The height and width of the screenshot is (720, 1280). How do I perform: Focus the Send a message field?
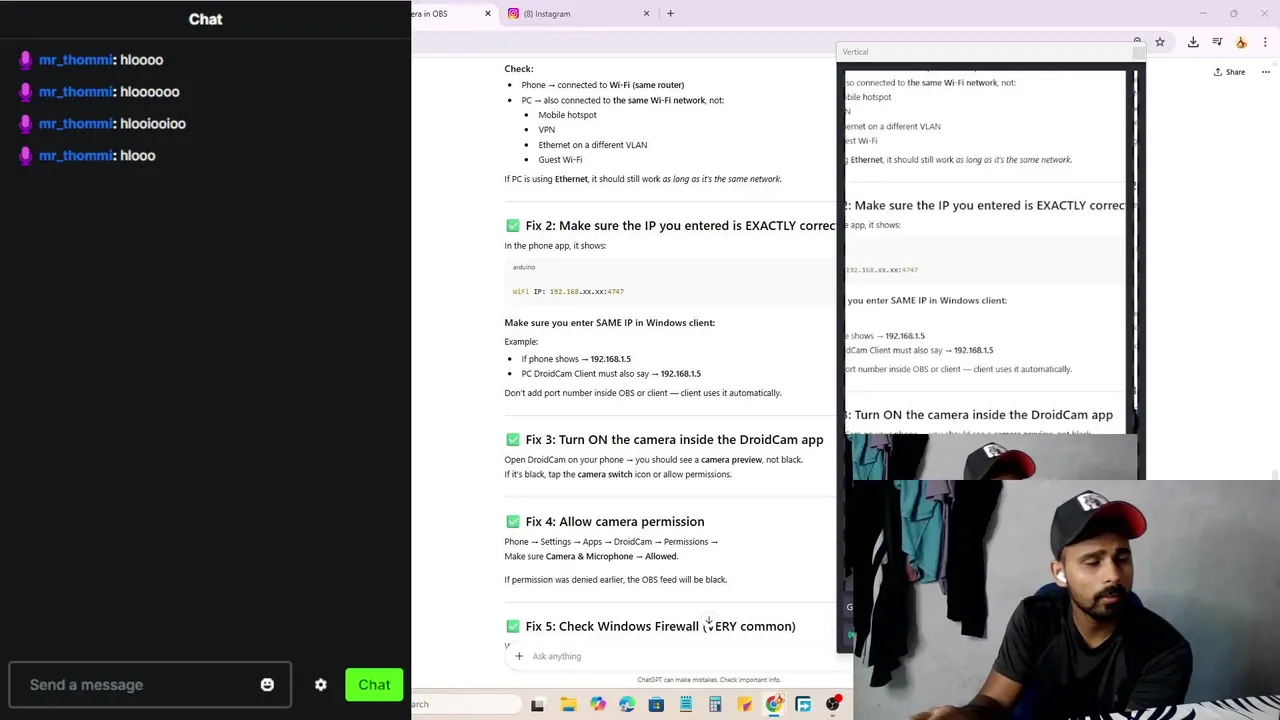click(x=150, y=685)
